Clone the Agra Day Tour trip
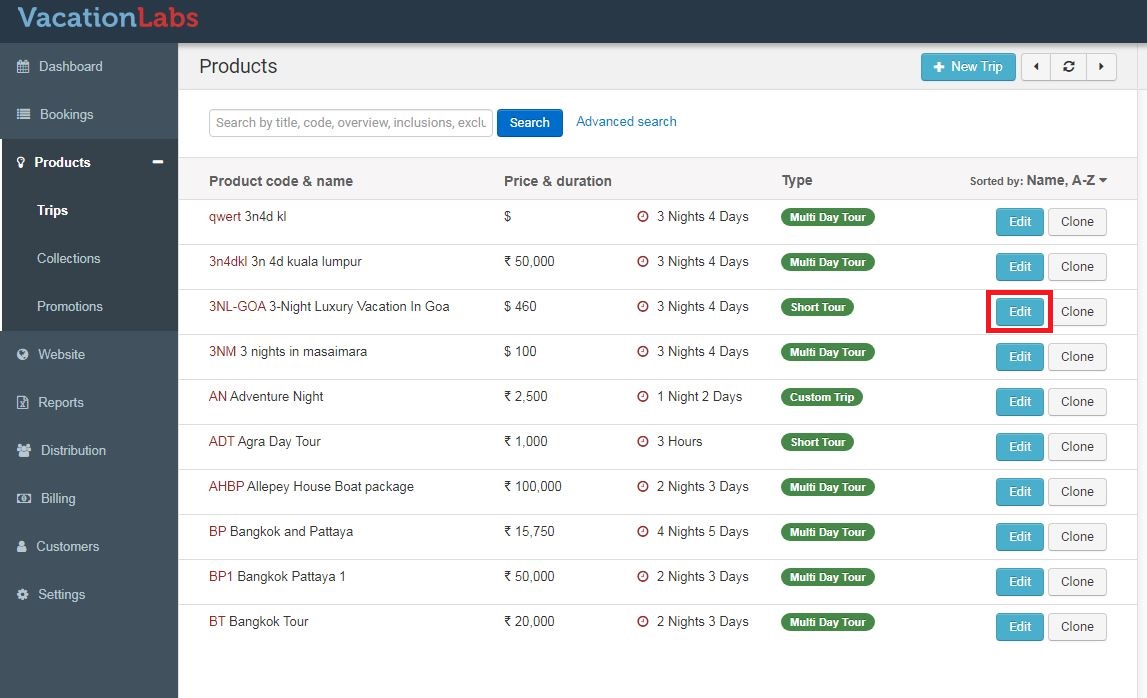This screenshot has width=1147, height=698. pyautogui.click(x=1077, y=447)
